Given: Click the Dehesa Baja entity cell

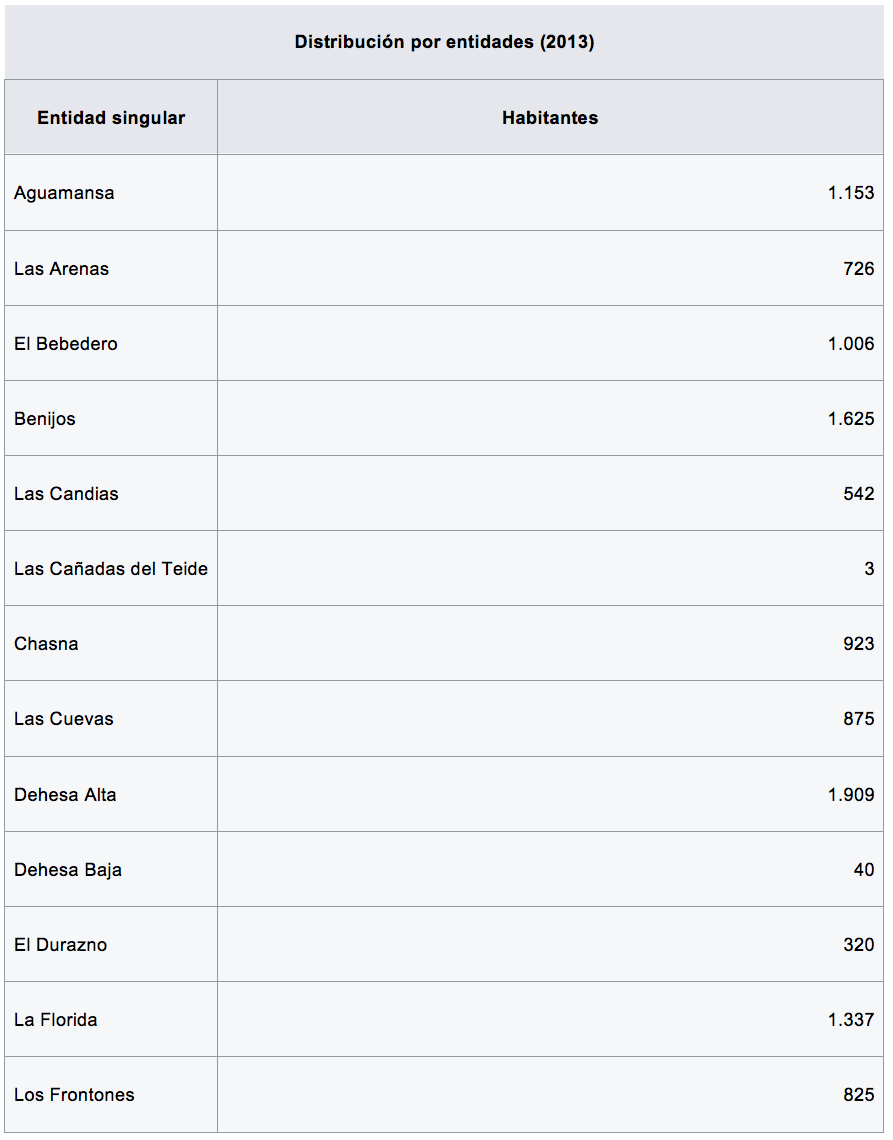Looking at the screenshot, I should pyautogui.click(x=68, y=870).
